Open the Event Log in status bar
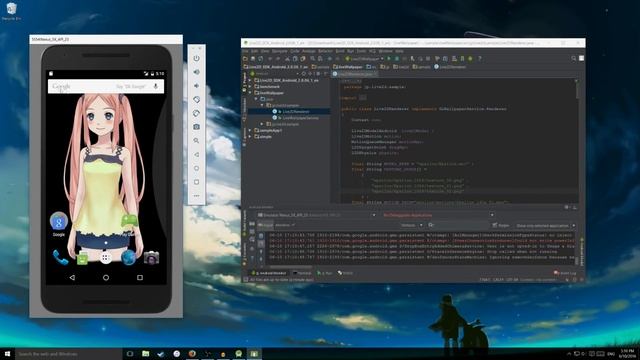Viewport: 640px width, 360px height. coord(565,273)
